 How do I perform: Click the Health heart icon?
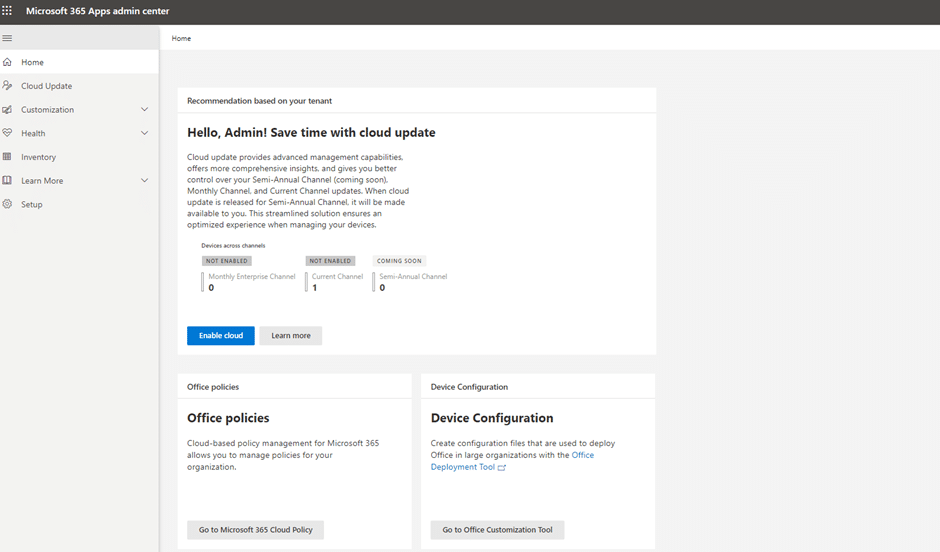click(x=7, y=133)
